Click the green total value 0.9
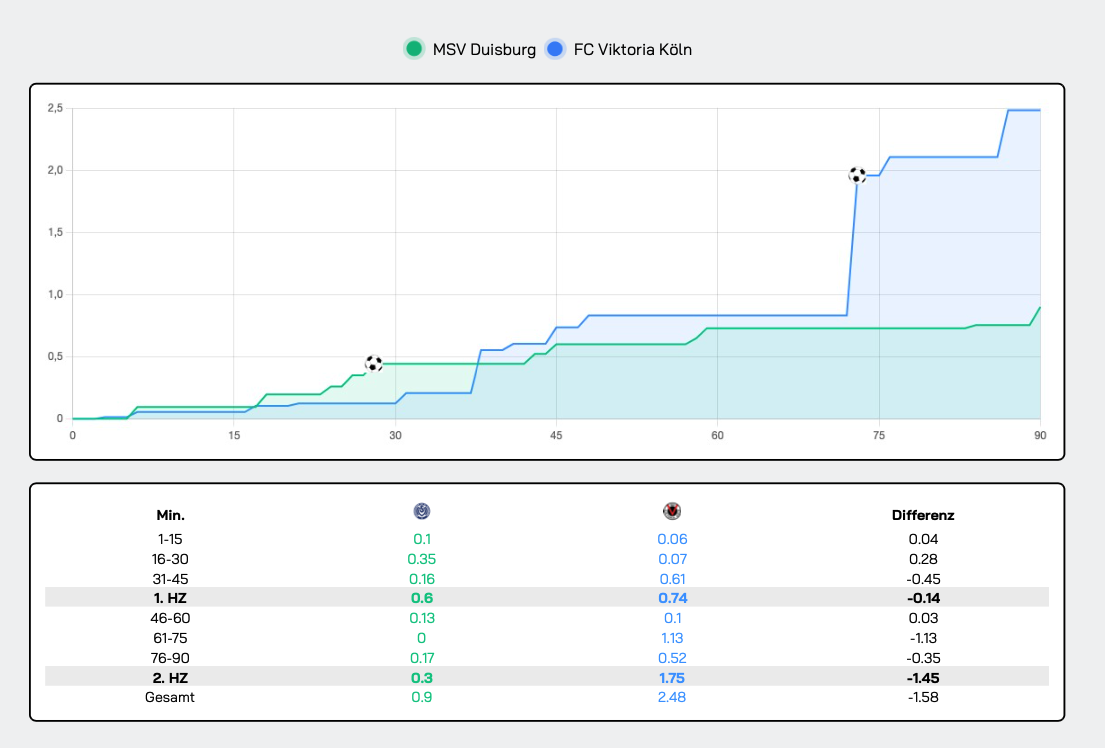This screenshot has width=1105, height=748. [421, 697]
